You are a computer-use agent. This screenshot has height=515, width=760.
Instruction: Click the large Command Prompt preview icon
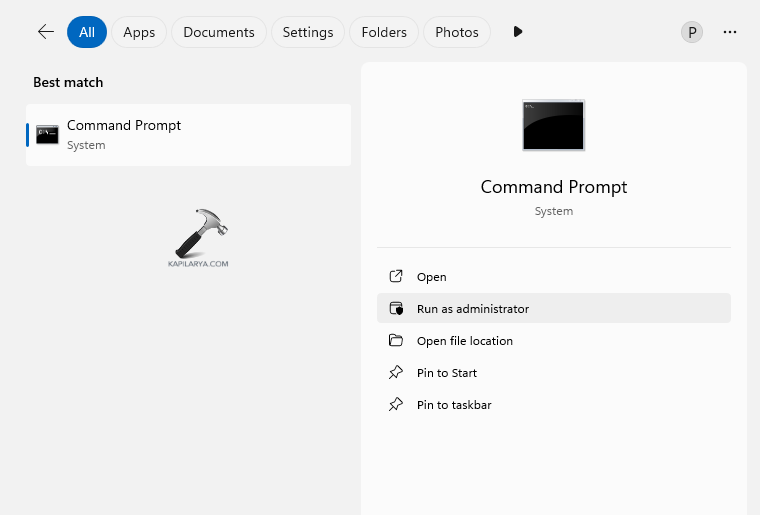click(553, 126)
